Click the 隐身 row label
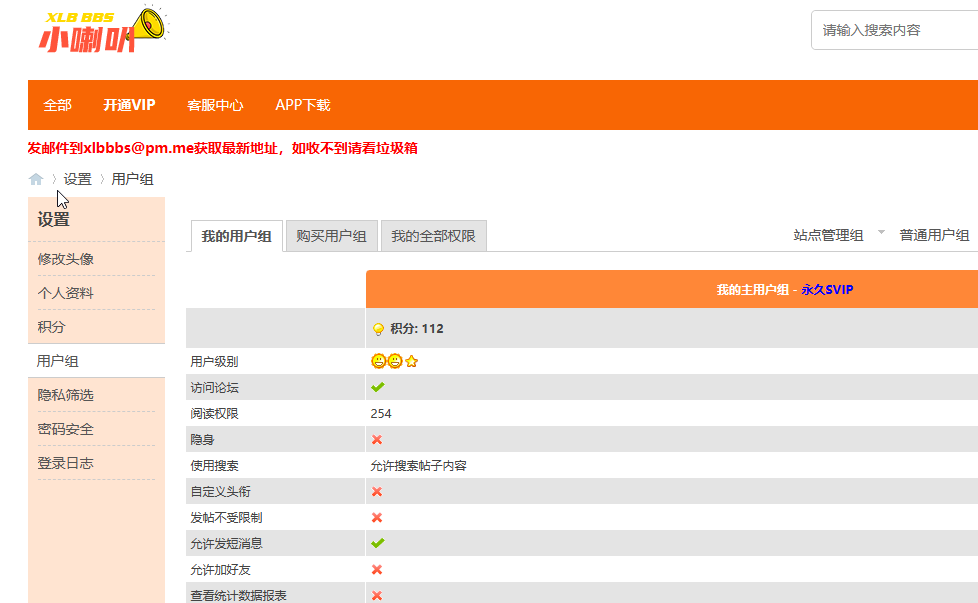This screenshot has width=978, height=603. point(202,440)
